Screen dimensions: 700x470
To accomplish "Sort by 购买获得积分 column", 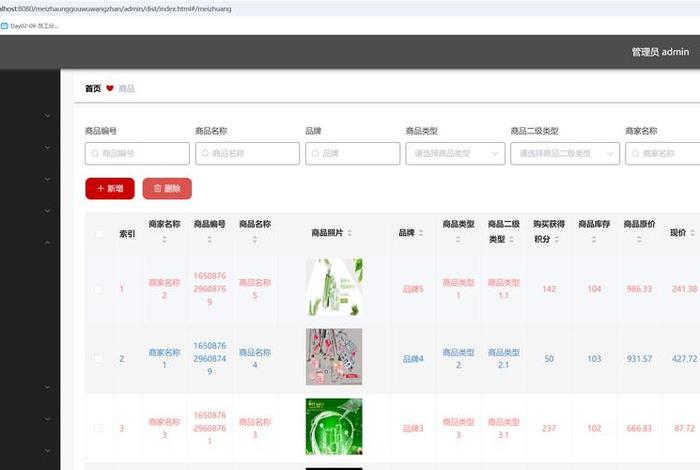I will pyautogui.click(x=557, y=240).
